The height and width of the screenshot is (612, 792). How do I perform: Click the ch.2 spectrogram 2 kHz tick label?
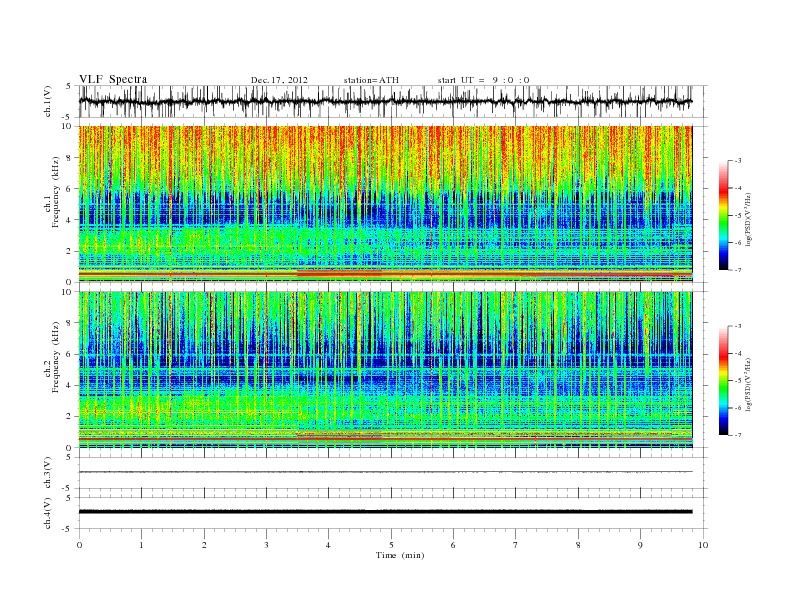69,417
